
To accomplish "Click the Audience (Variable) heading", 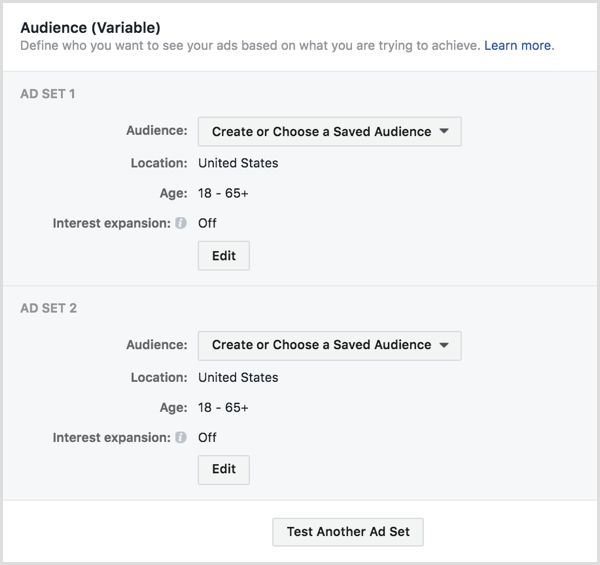I will pos(90,28).
